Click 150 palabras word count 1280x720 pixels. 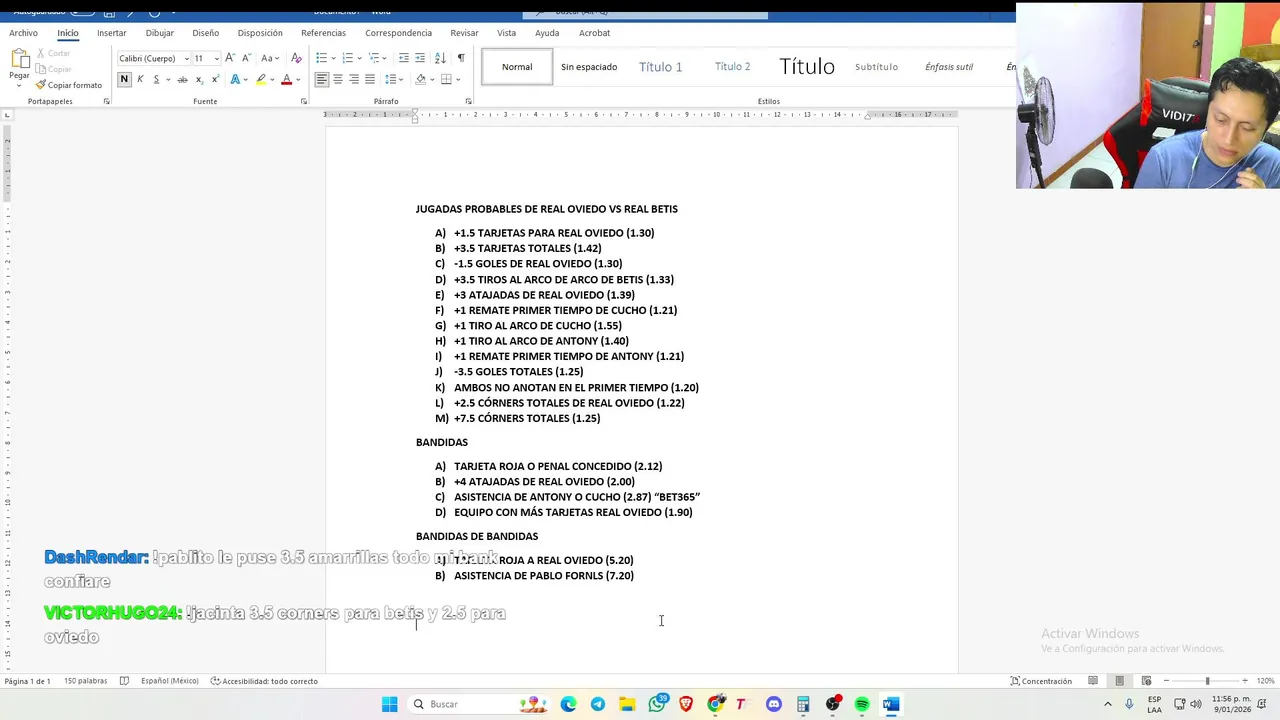[85, 681]
